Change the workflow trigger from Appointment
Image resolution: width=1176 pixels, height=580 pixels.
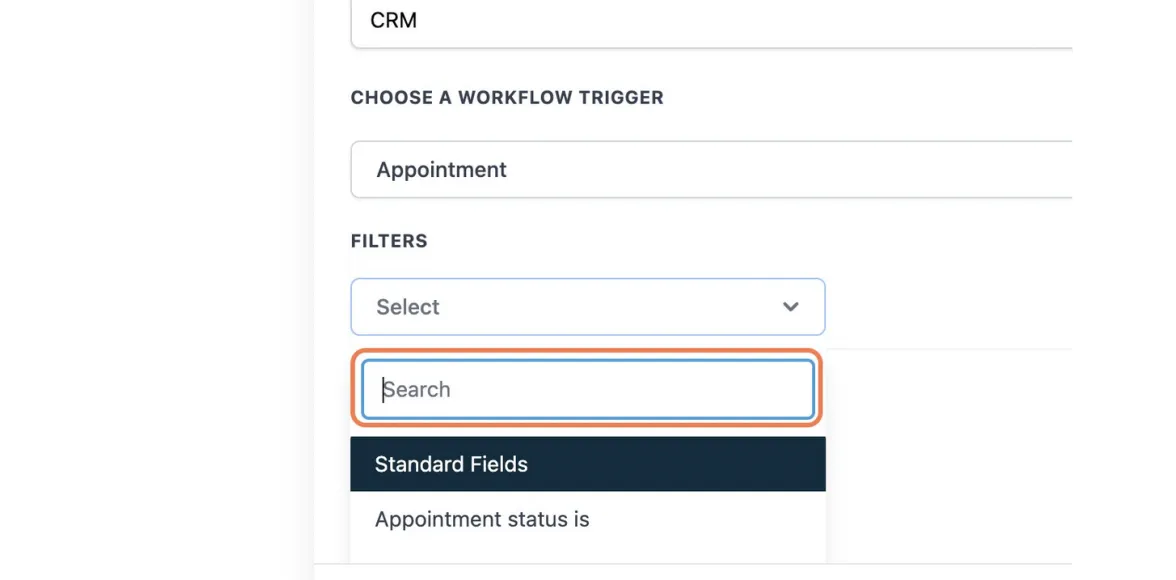pos(710,170)
